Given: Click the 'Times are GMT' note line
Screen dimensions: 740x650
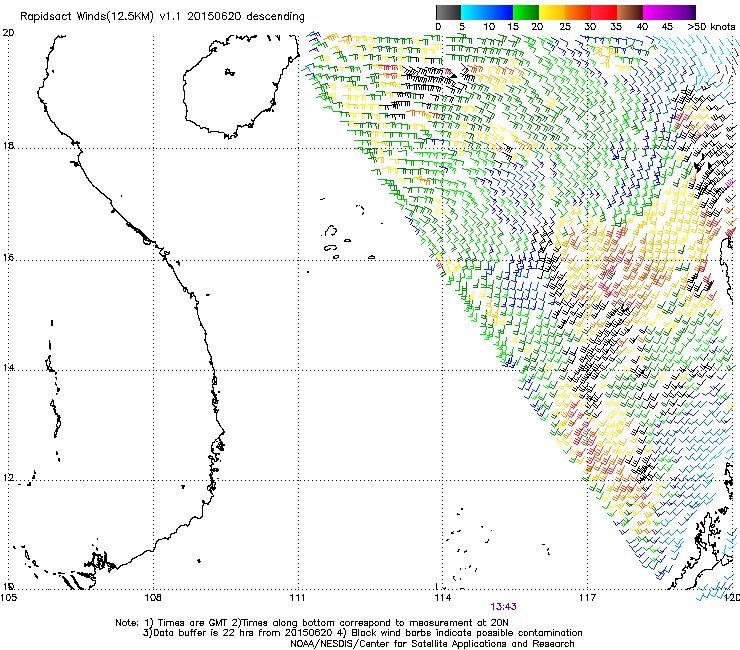Looking at the screenshot, I should [x=312, y=623].
